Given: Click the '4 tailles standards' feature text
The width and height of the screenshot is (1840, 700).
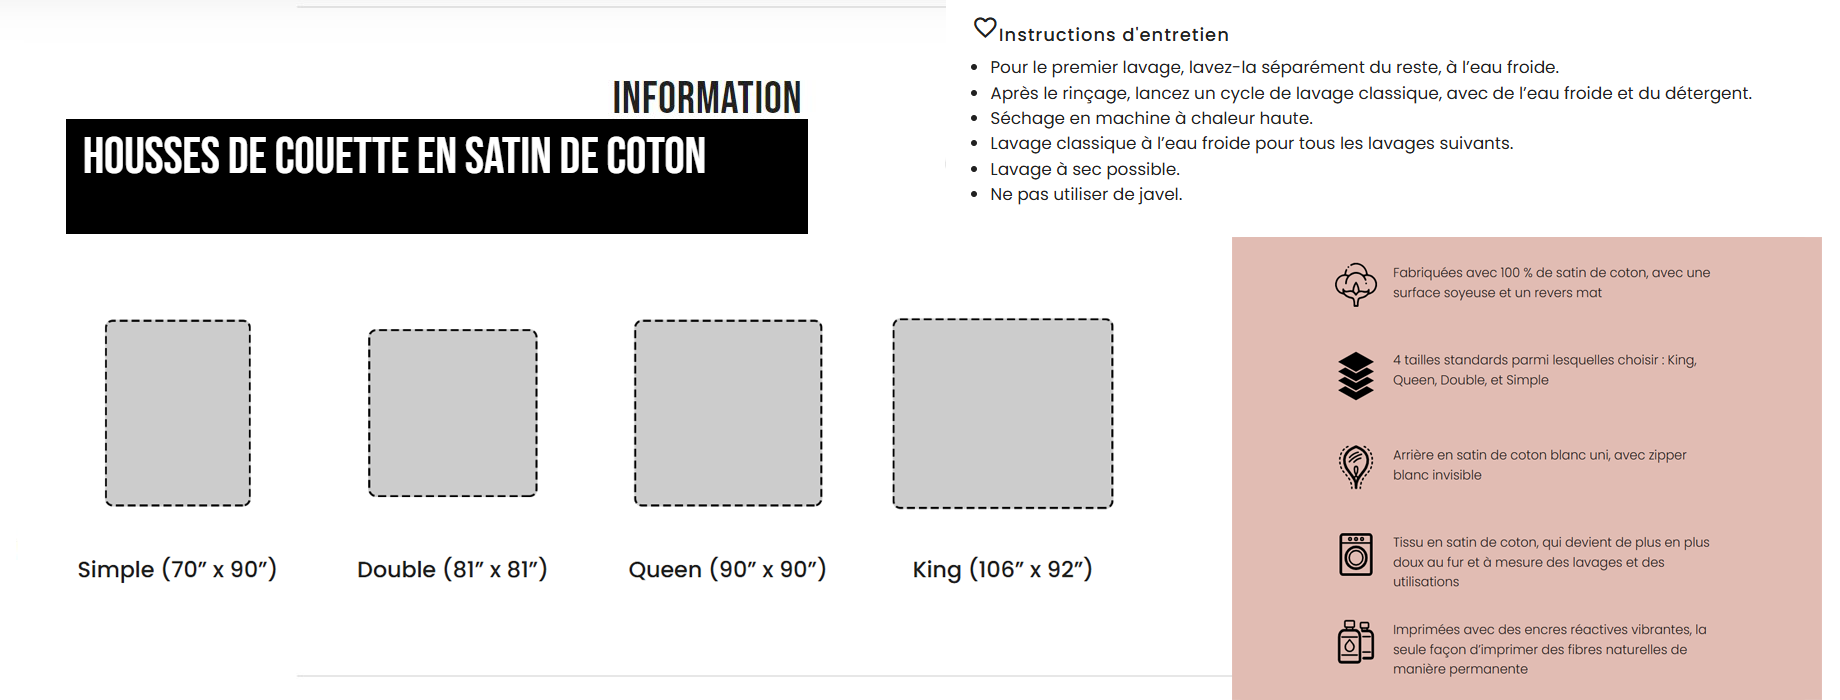Looking at the screenshot, I should [1544, 370].
